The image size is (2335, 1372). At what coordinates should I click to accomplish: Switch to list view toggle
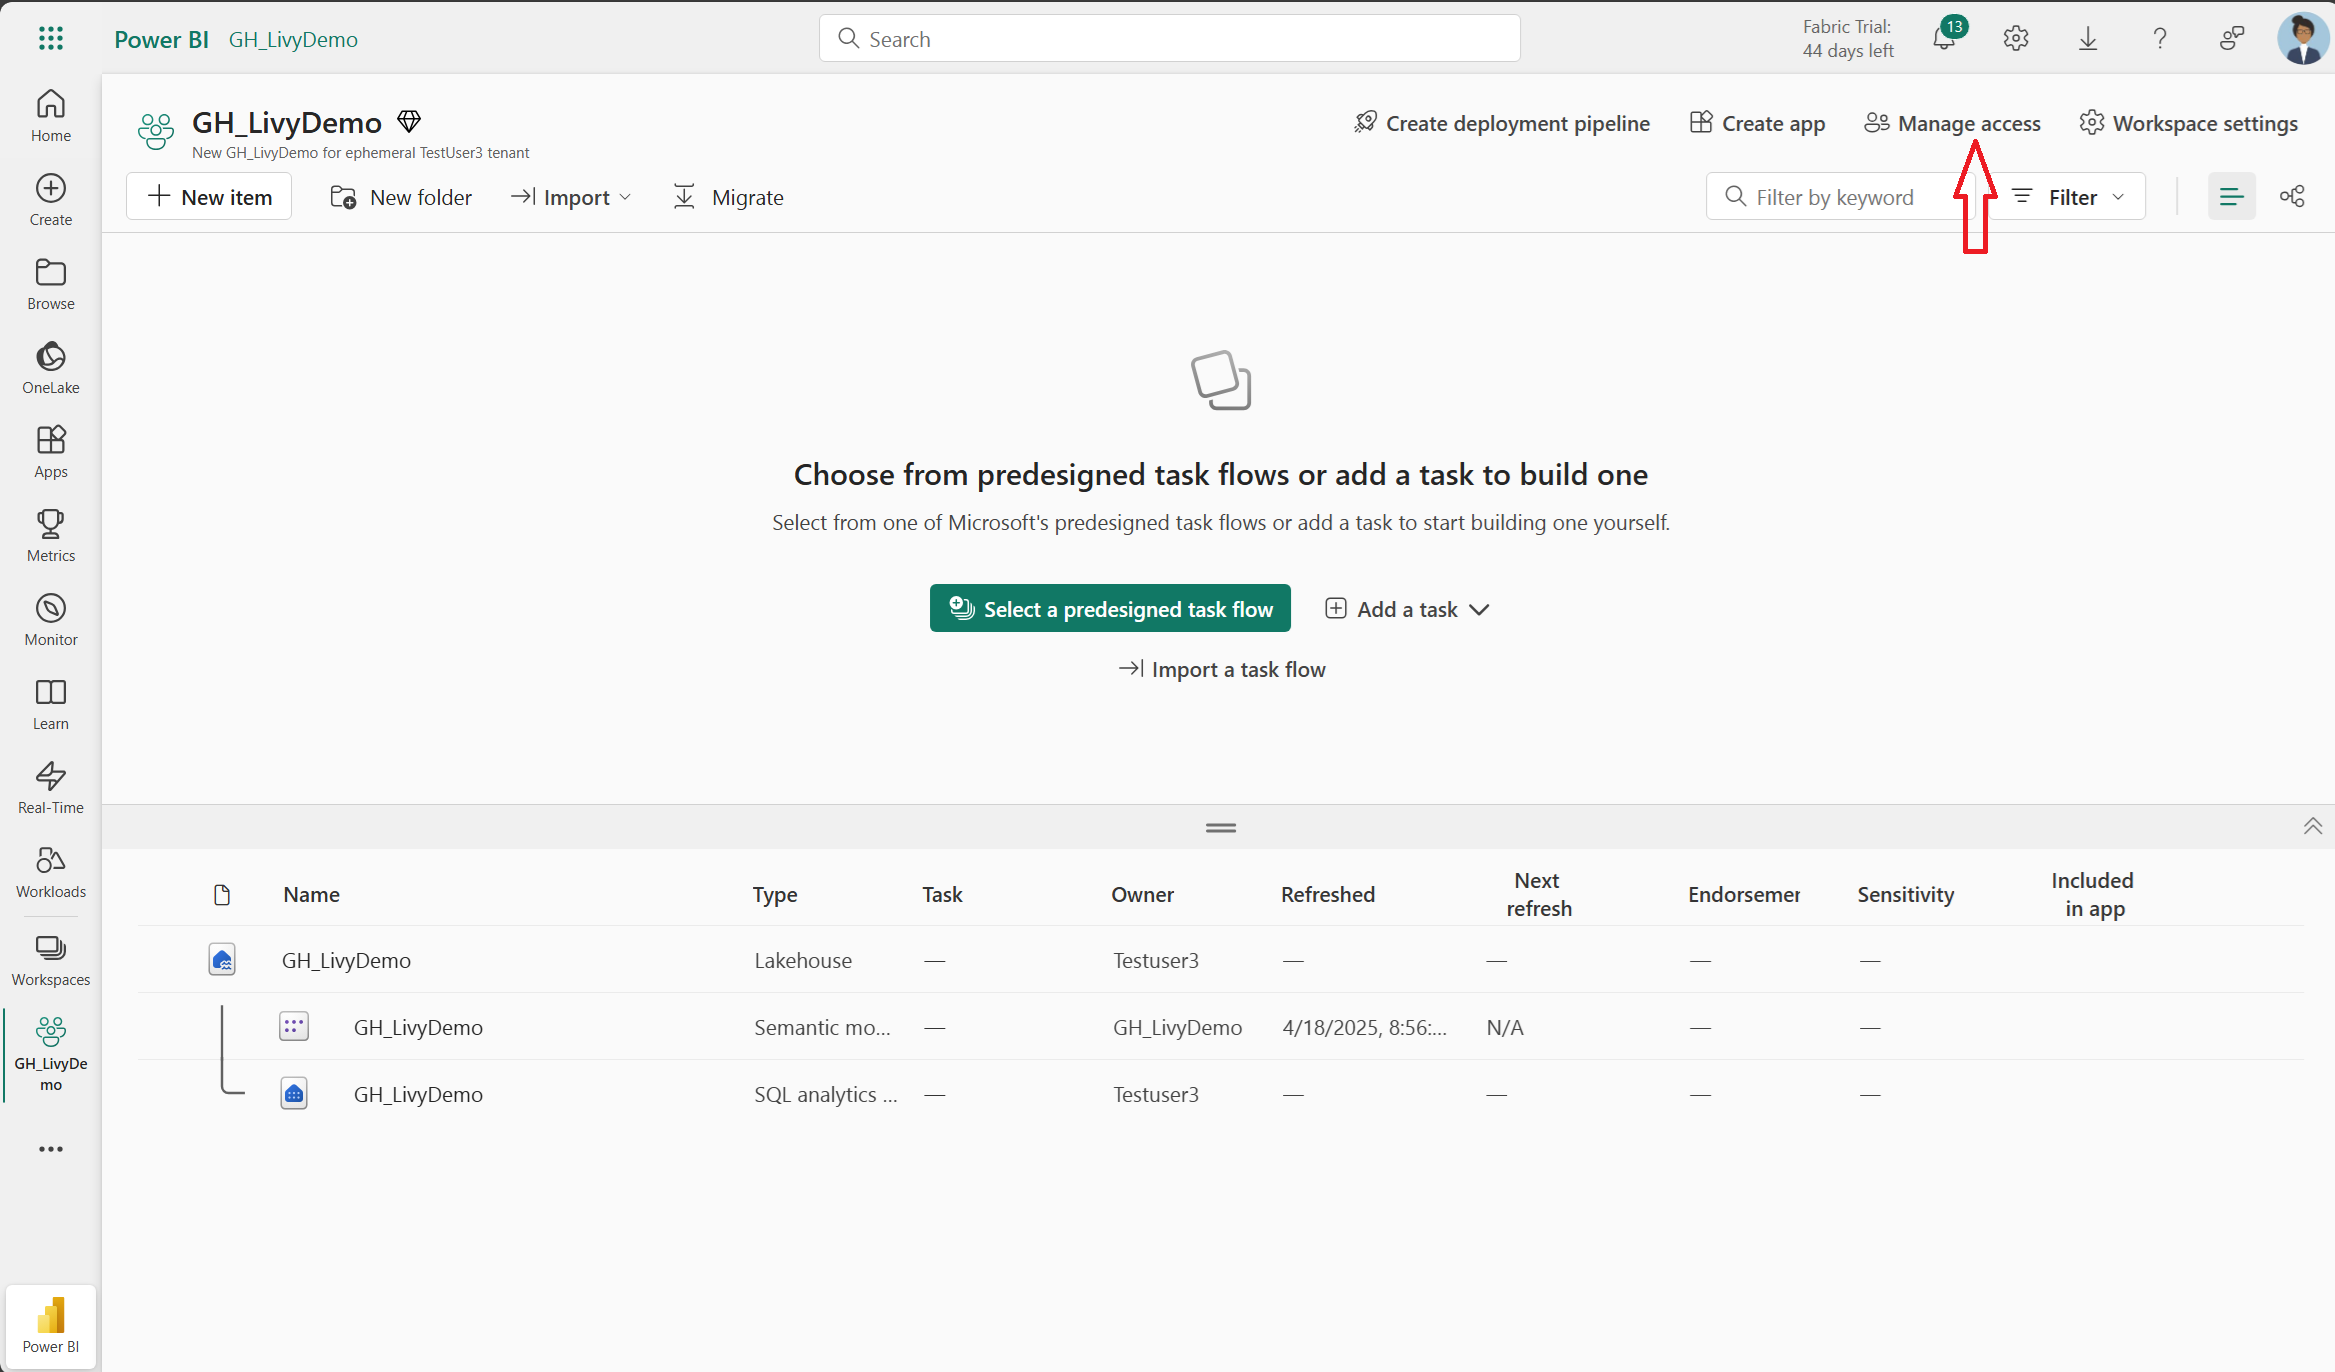tap(2231, 197)
